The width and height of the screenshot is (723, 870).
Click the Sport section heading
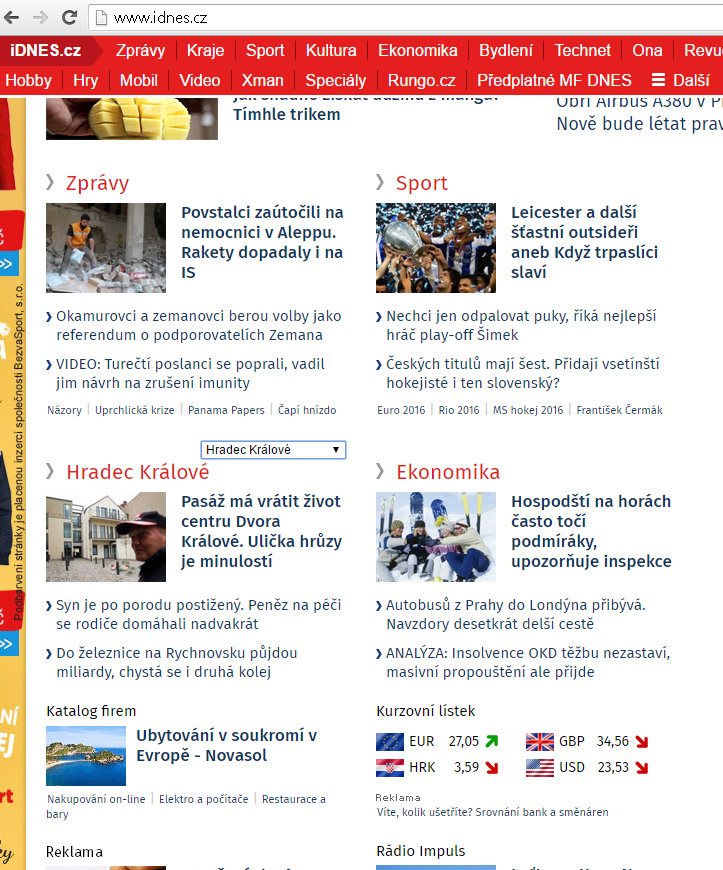click(422, 183)
